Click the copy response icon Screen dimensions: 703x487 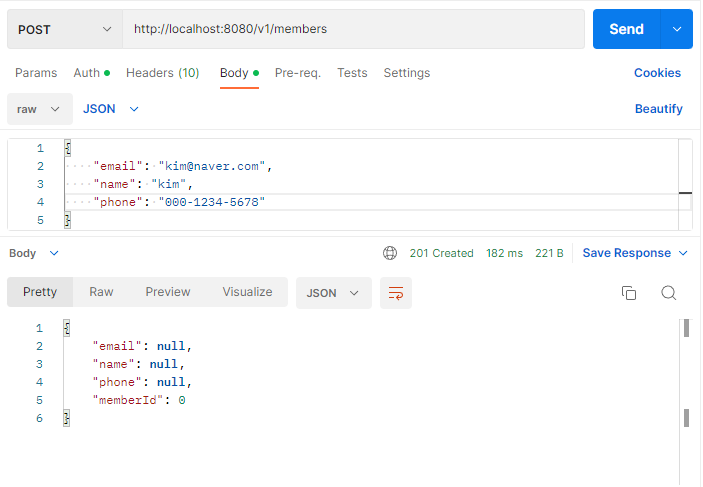[629, 293]
